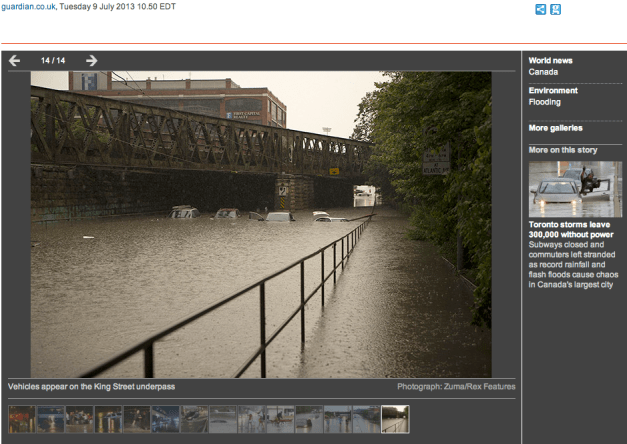The image size is (627, 444).
Task: Select the second thumbnail in the gallery strip
Action: [51, 419]
